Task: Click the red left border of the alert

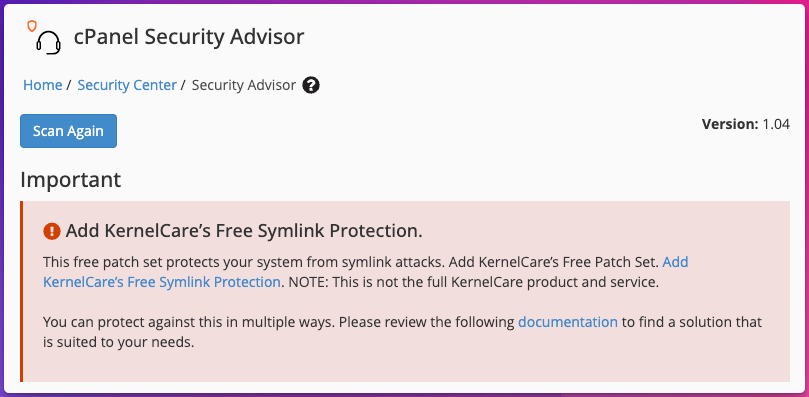Action: 22,291
